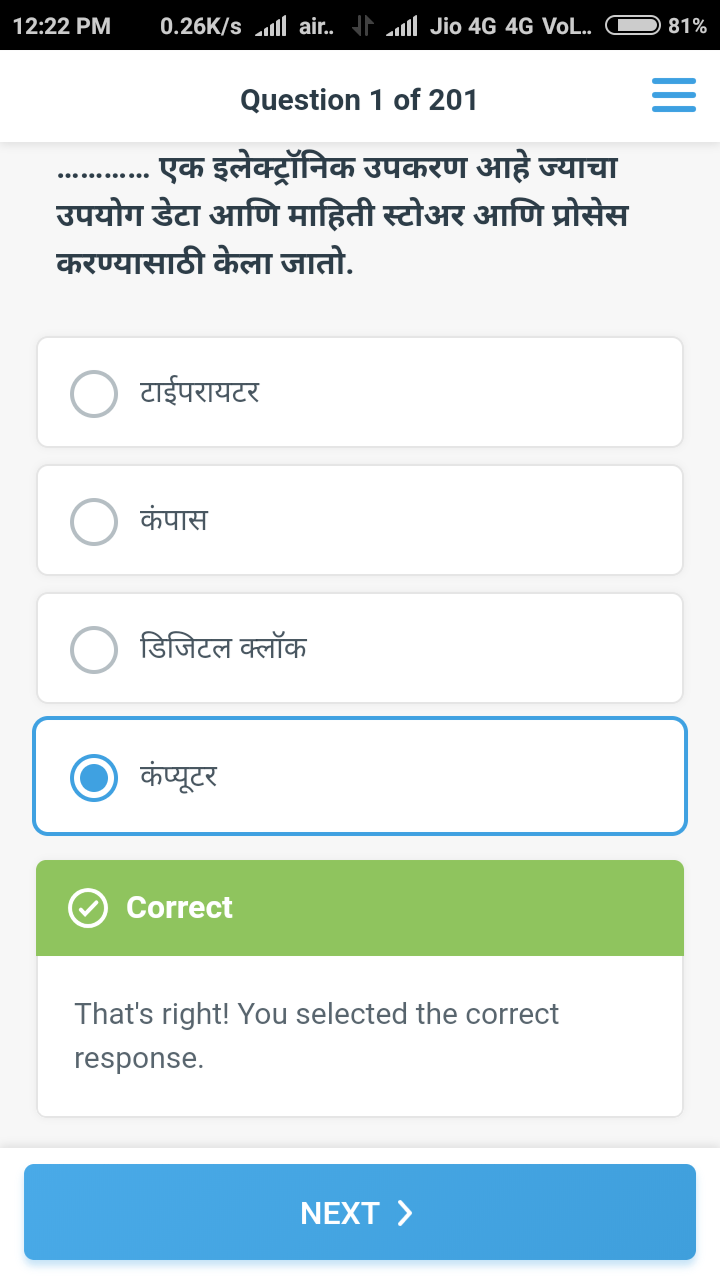Select the टाईपरायटर radio button
720x1280 pixels.
94,393
